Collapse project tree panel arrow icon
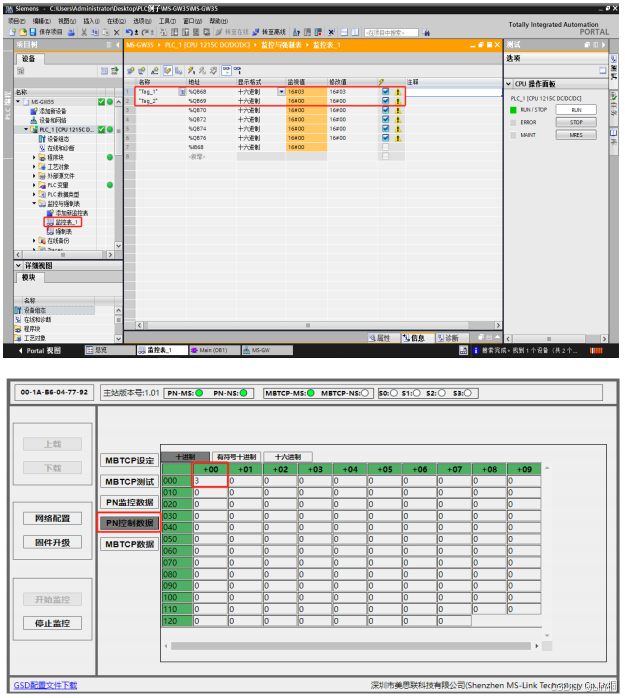 [118, 45]
